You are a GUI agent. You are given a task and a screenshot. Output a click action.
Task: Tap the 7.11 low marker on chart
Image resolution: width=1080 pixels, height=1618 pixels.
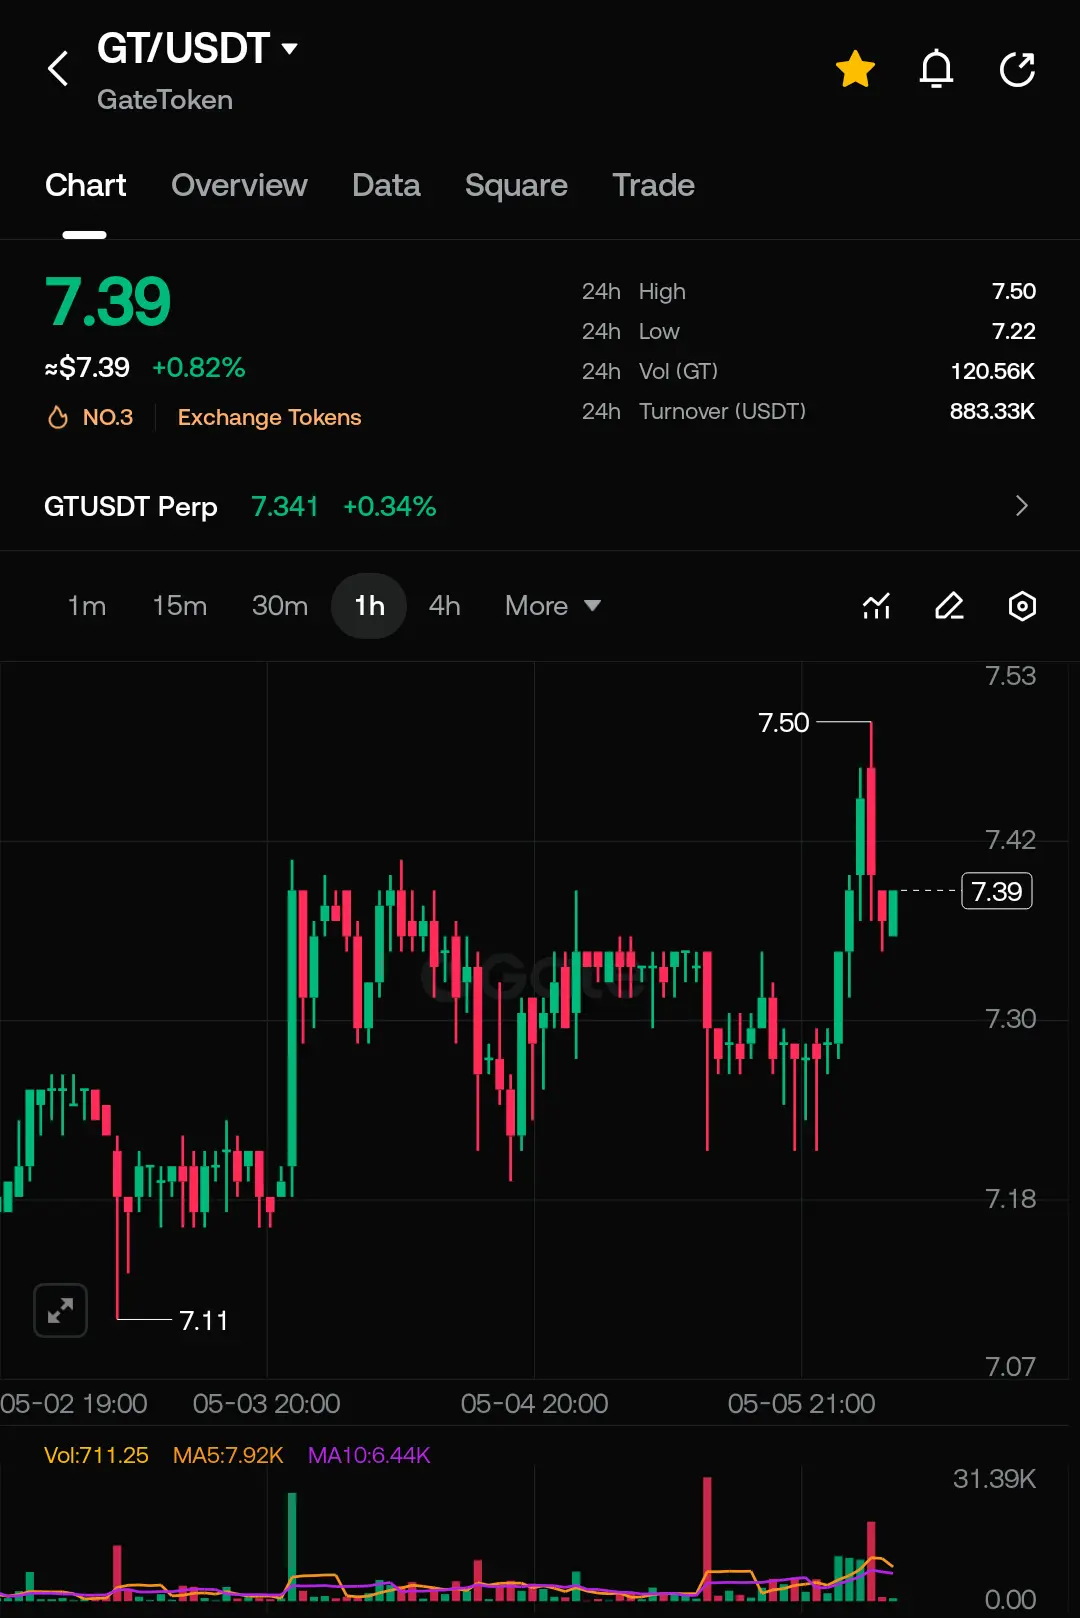[x=204, y=1320]
